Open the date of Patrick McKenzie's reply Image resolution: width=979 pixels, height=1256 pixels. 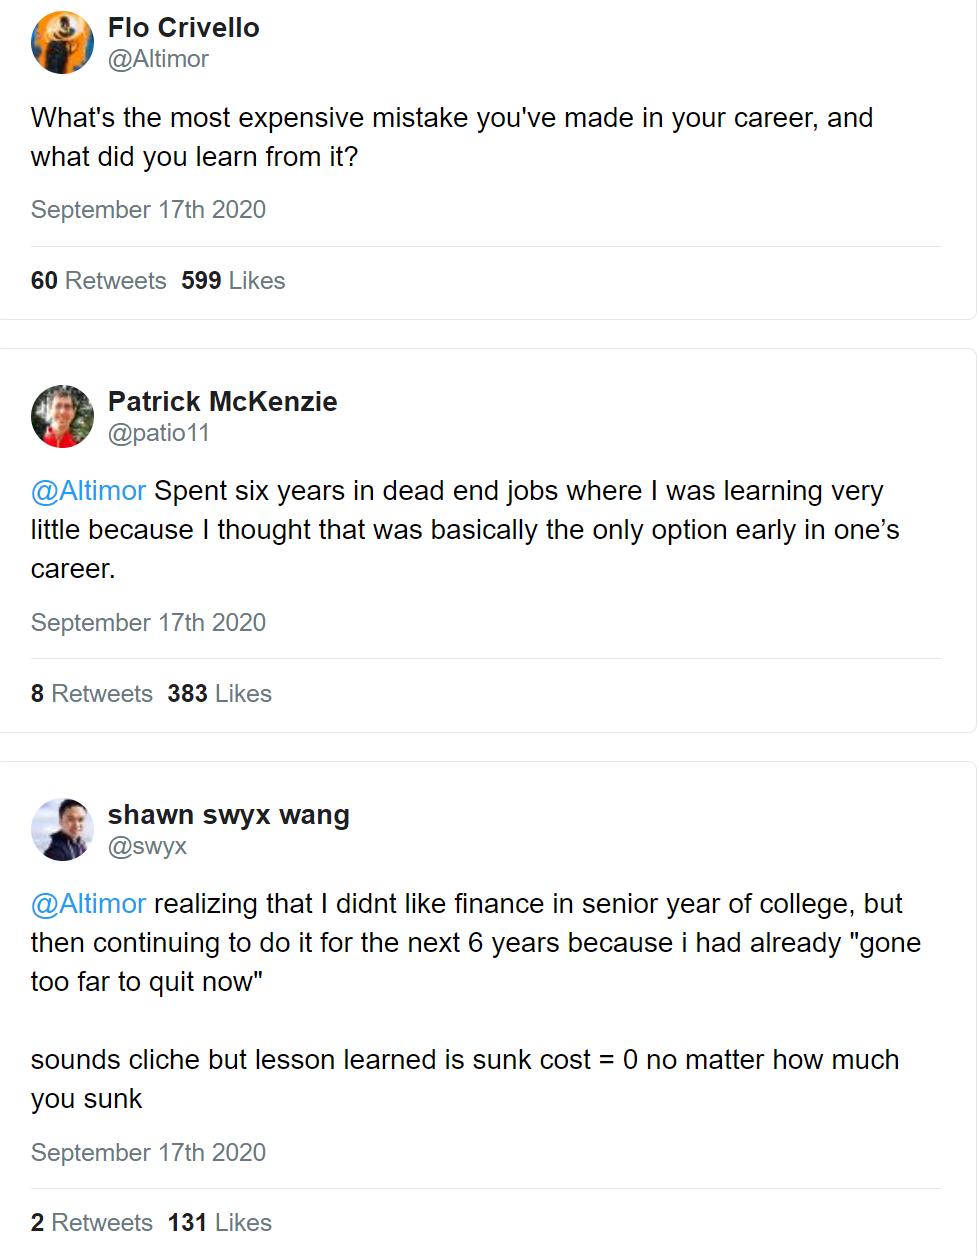tap(148, 623)
